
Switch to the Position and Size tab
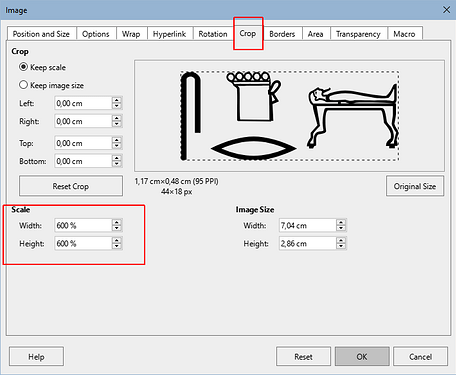click(x=41, y=34)
